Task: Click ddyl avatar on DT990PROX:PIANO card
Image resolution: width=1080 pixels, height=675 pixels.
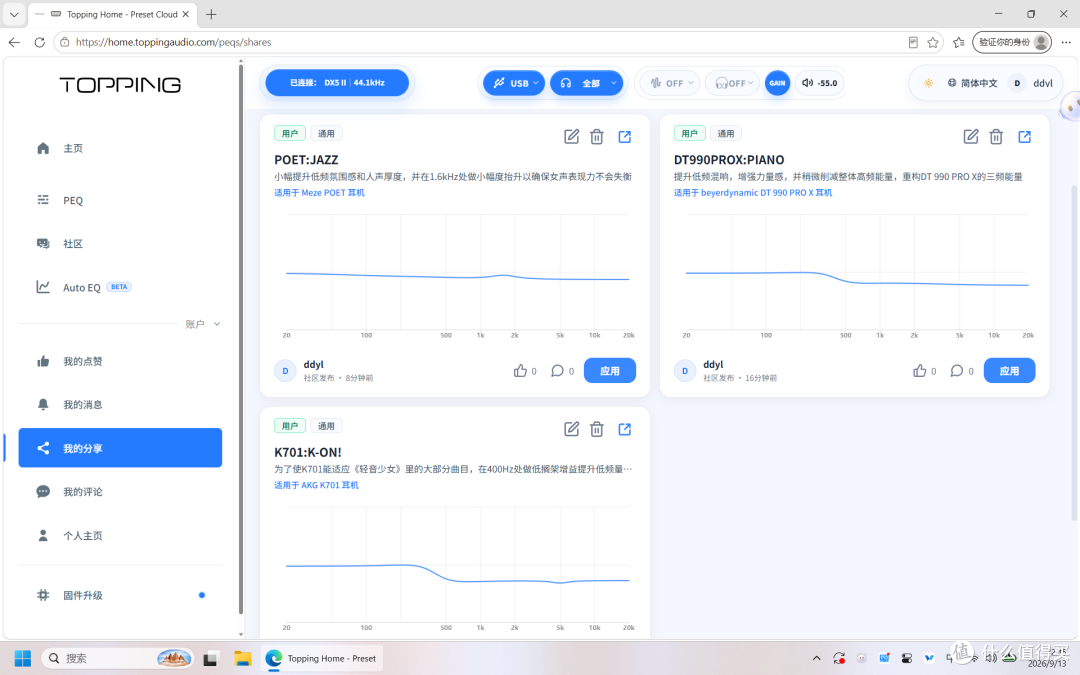Action: (685, 371)
